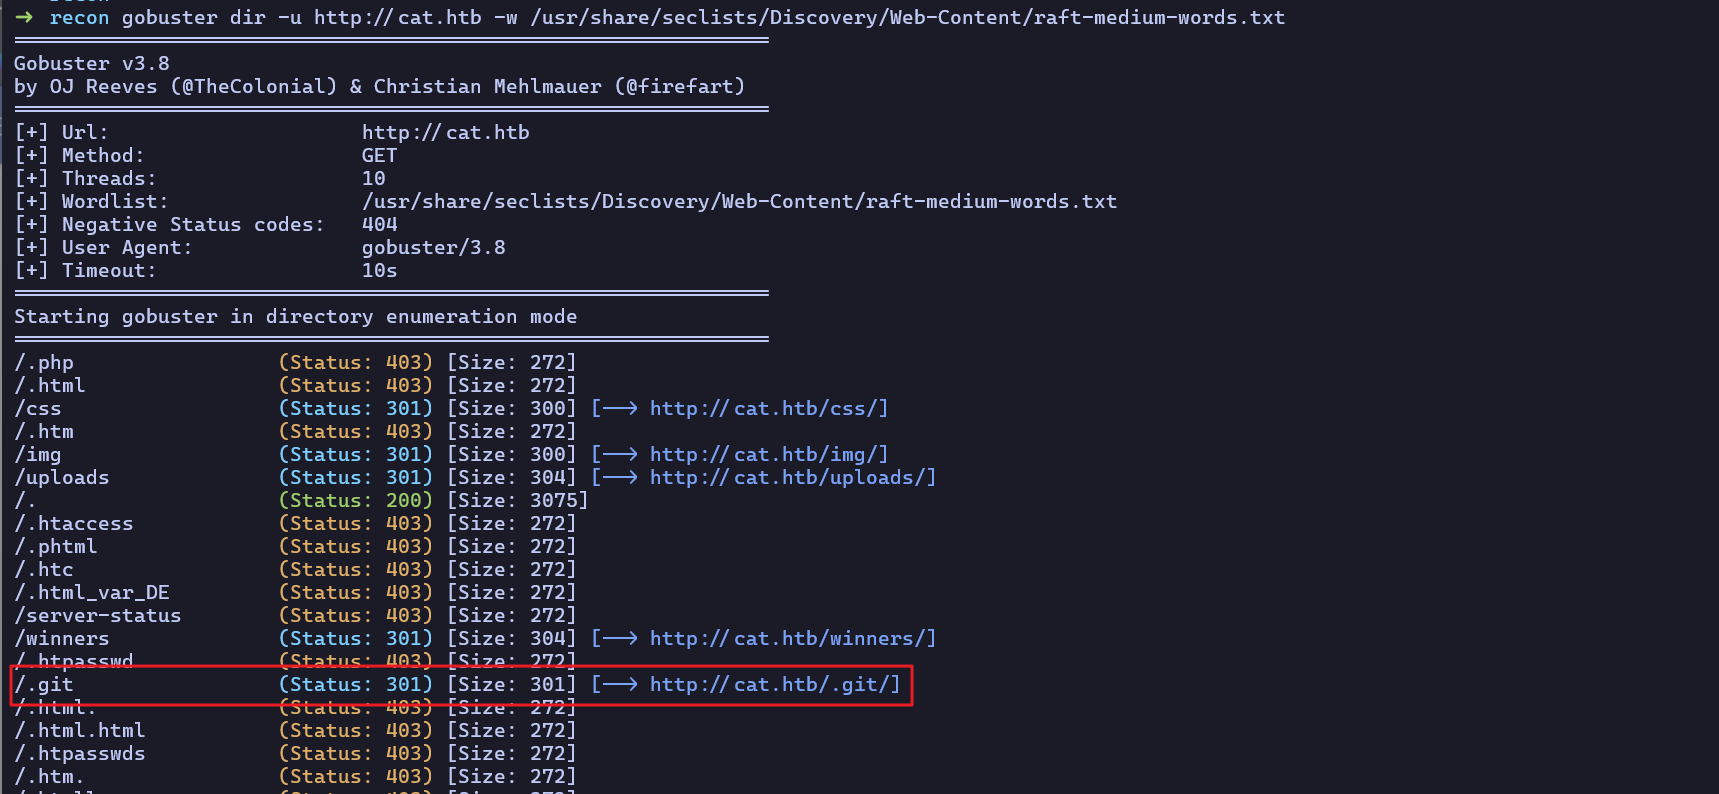The image size is (1719, 794).
Task: Click the /.html_var_DE result path
Action: click(92, 592)
